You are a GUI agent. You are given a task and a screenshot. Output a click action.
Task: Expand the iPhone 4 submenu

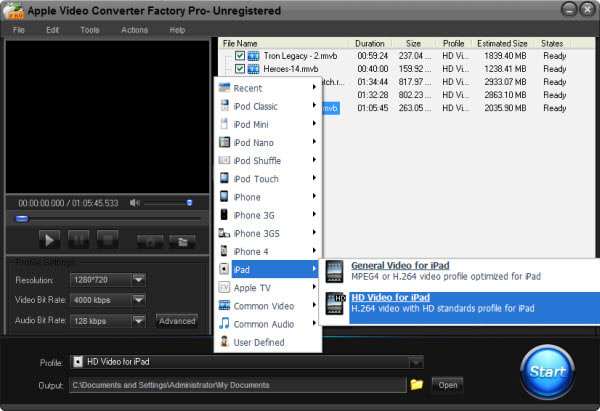(x=314, y=251)
